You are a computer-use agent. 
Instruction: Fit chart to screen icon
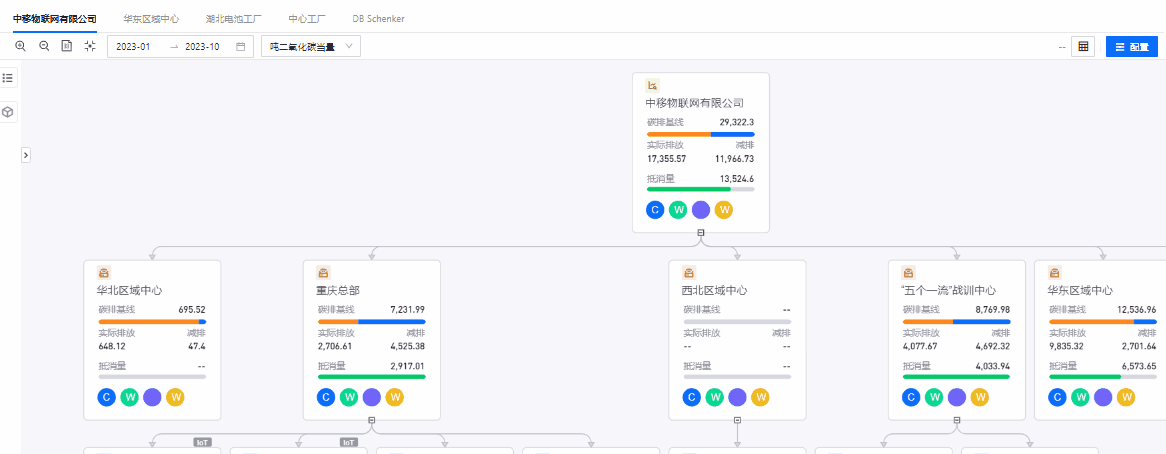[x=90, y=46]
